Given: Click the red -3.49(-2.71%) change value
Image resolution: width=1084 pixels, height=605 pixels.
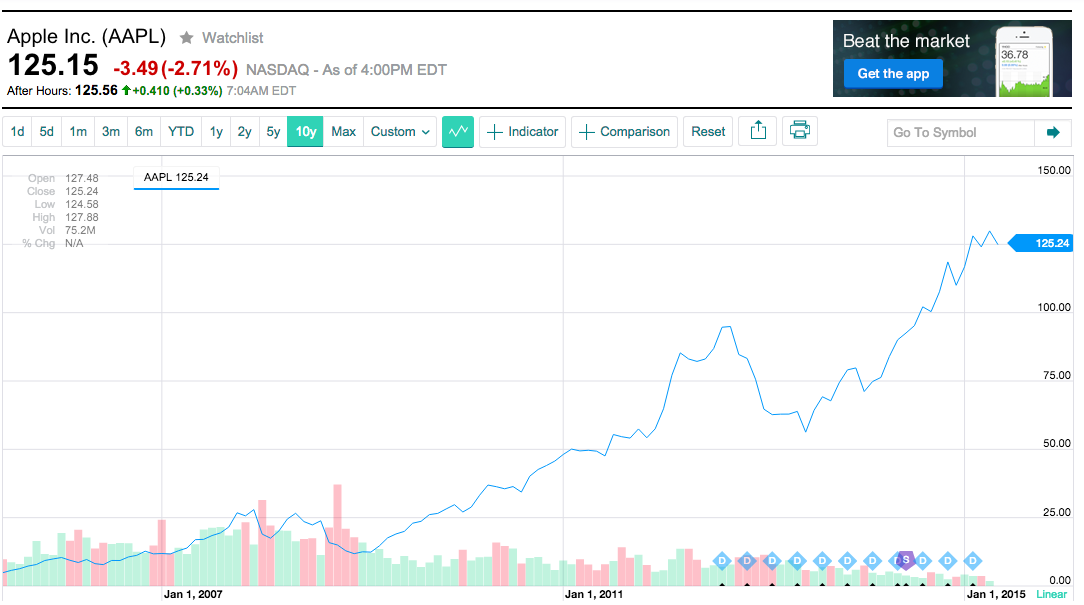Looking at the screenshot, I should click(176, 68).
